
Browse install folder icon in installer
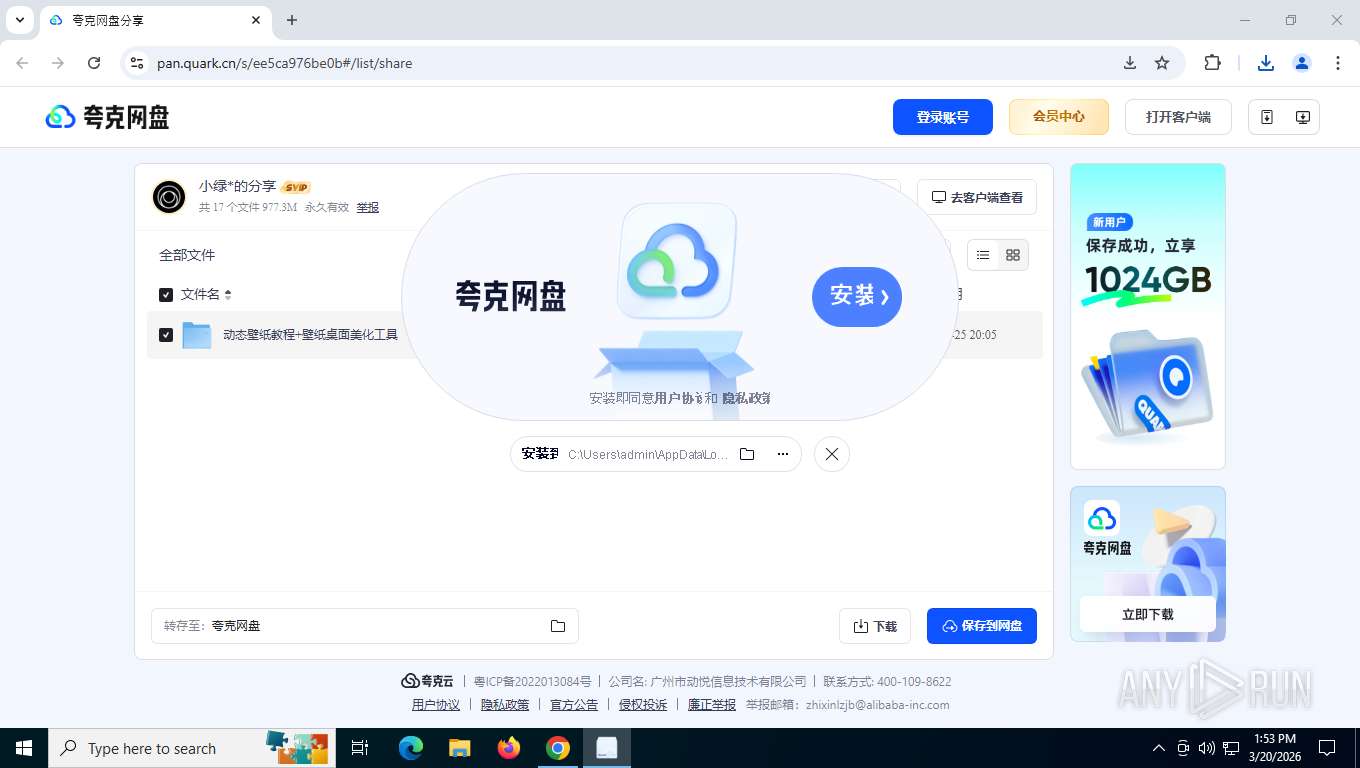pyautogui.click(x=747, y=454)
